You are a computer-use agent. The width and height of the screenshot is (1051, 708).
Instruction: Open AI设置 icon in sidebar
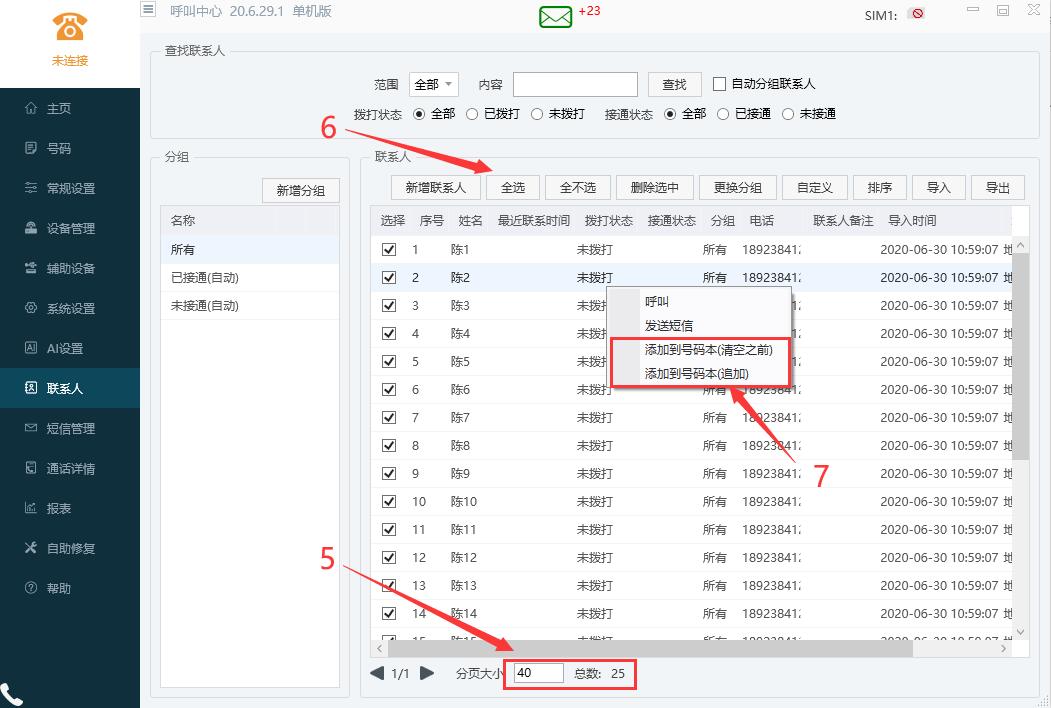click(31, 347)
